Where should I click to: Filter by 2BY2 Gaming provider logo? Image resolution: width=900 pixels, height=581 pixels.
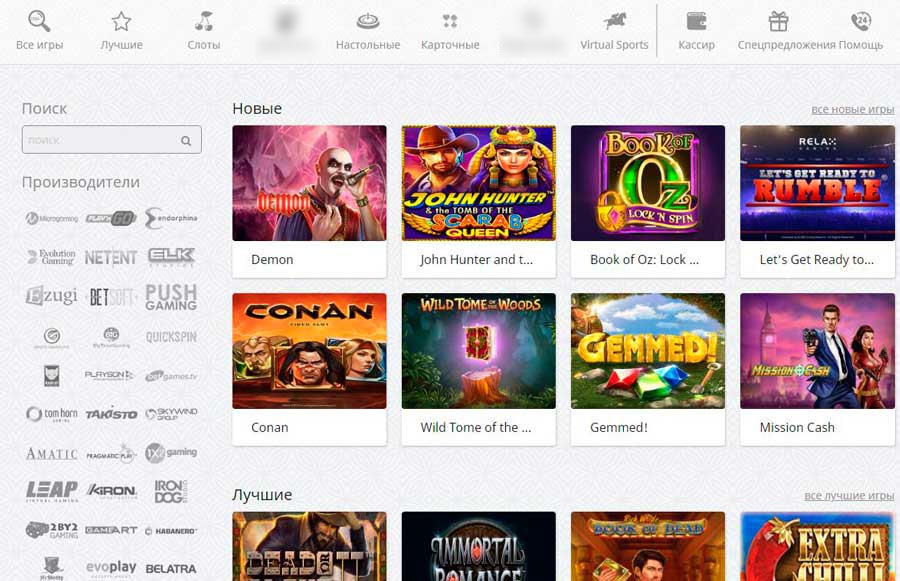[52, 530]
